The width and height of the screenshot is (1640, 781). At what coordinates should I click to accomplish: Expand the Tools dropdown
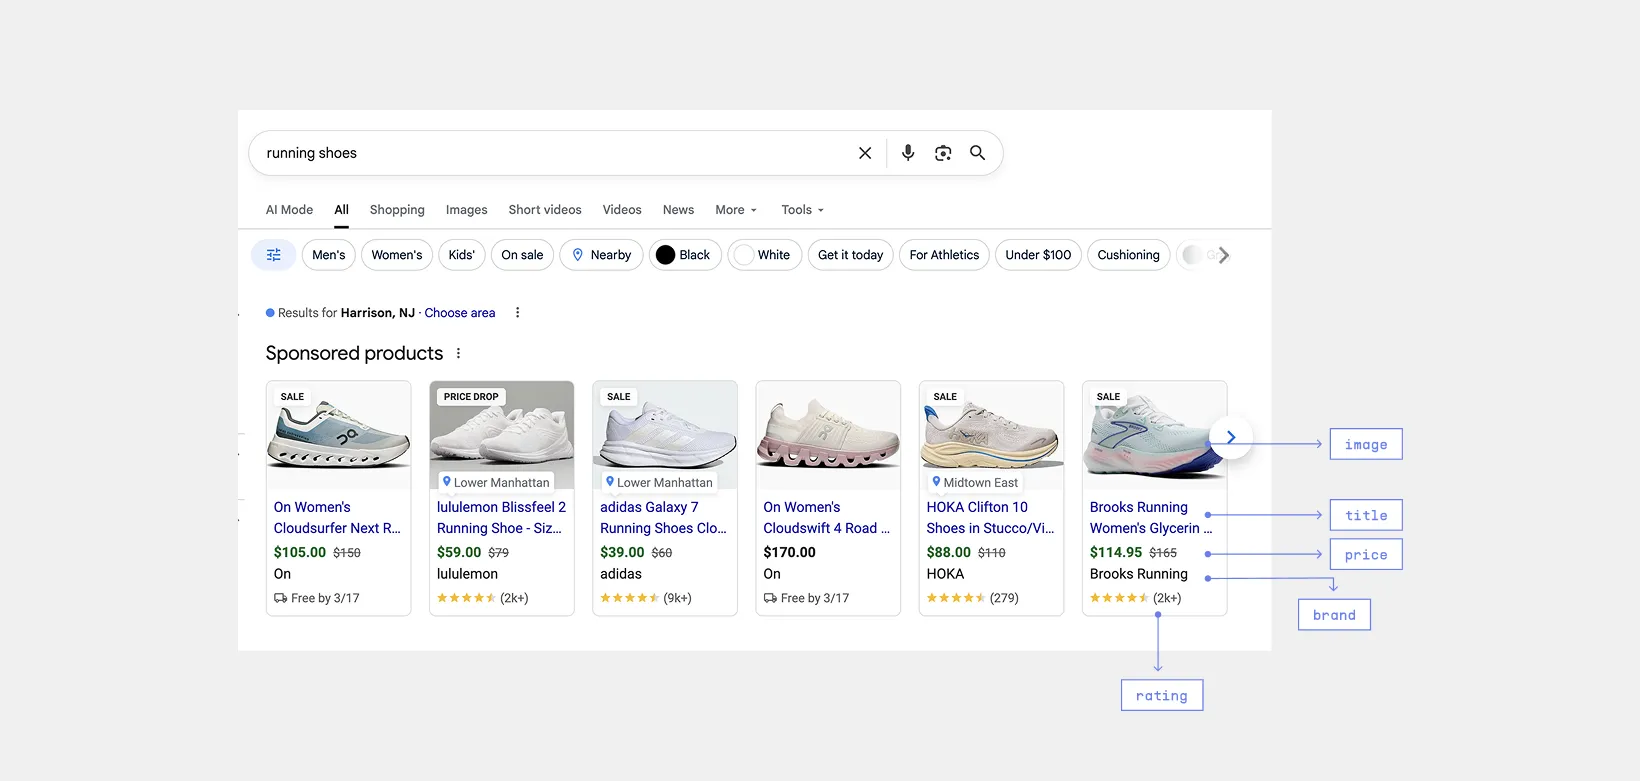click(802, 210)
